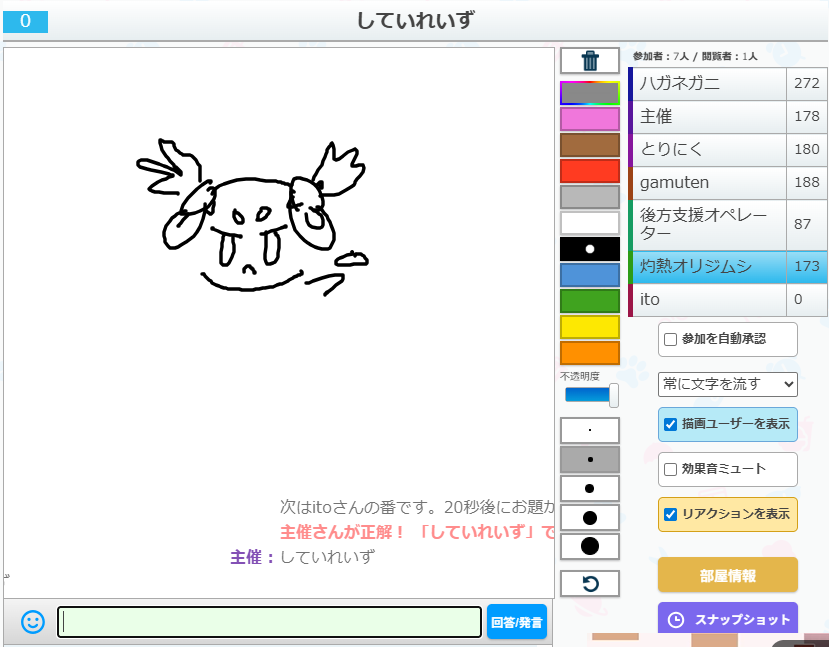Select the largest brush size dot
This screenshot has height=647, width=829.
tap(590, 546)
